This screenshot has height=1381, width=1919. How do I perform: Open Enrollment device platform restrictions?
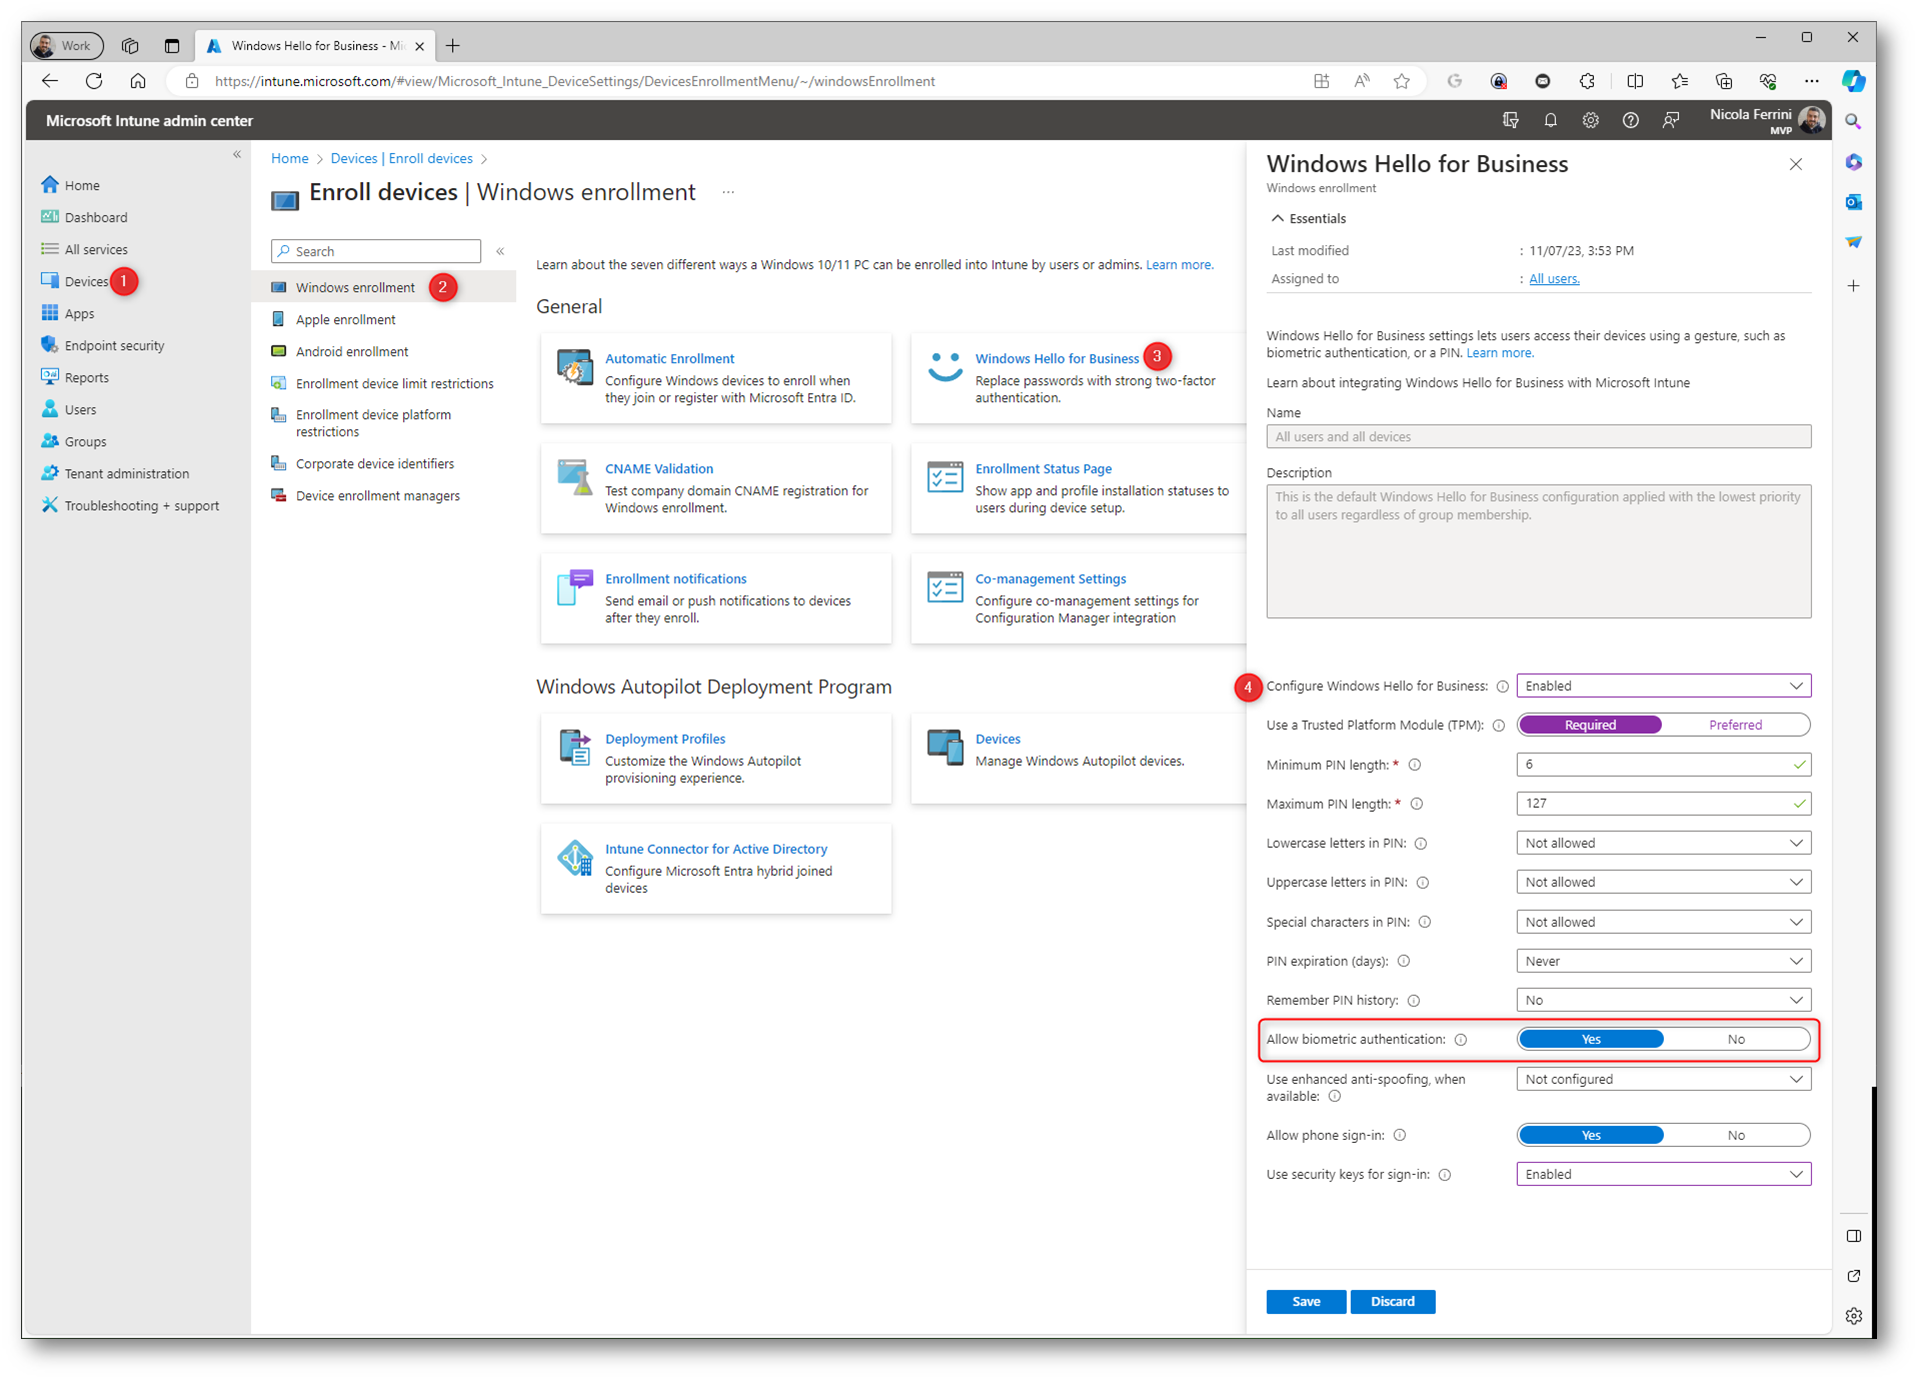coord(373,423)
